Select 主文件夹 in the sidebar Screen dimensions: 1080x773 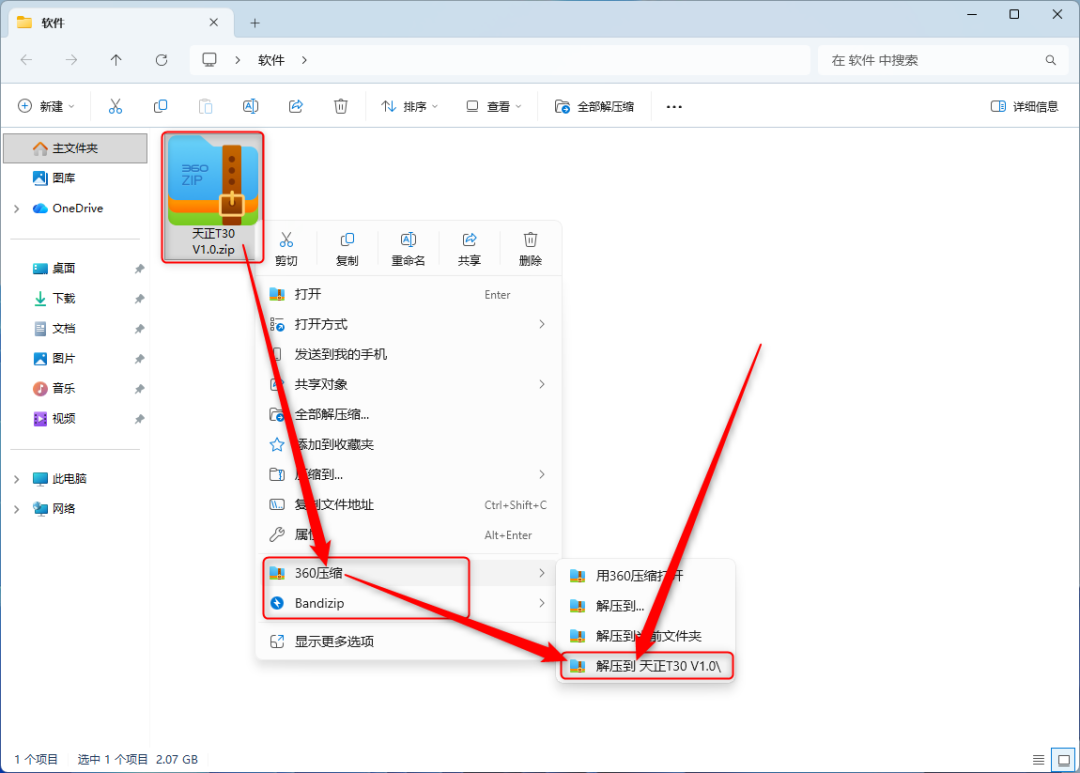[x=76, y=148]
